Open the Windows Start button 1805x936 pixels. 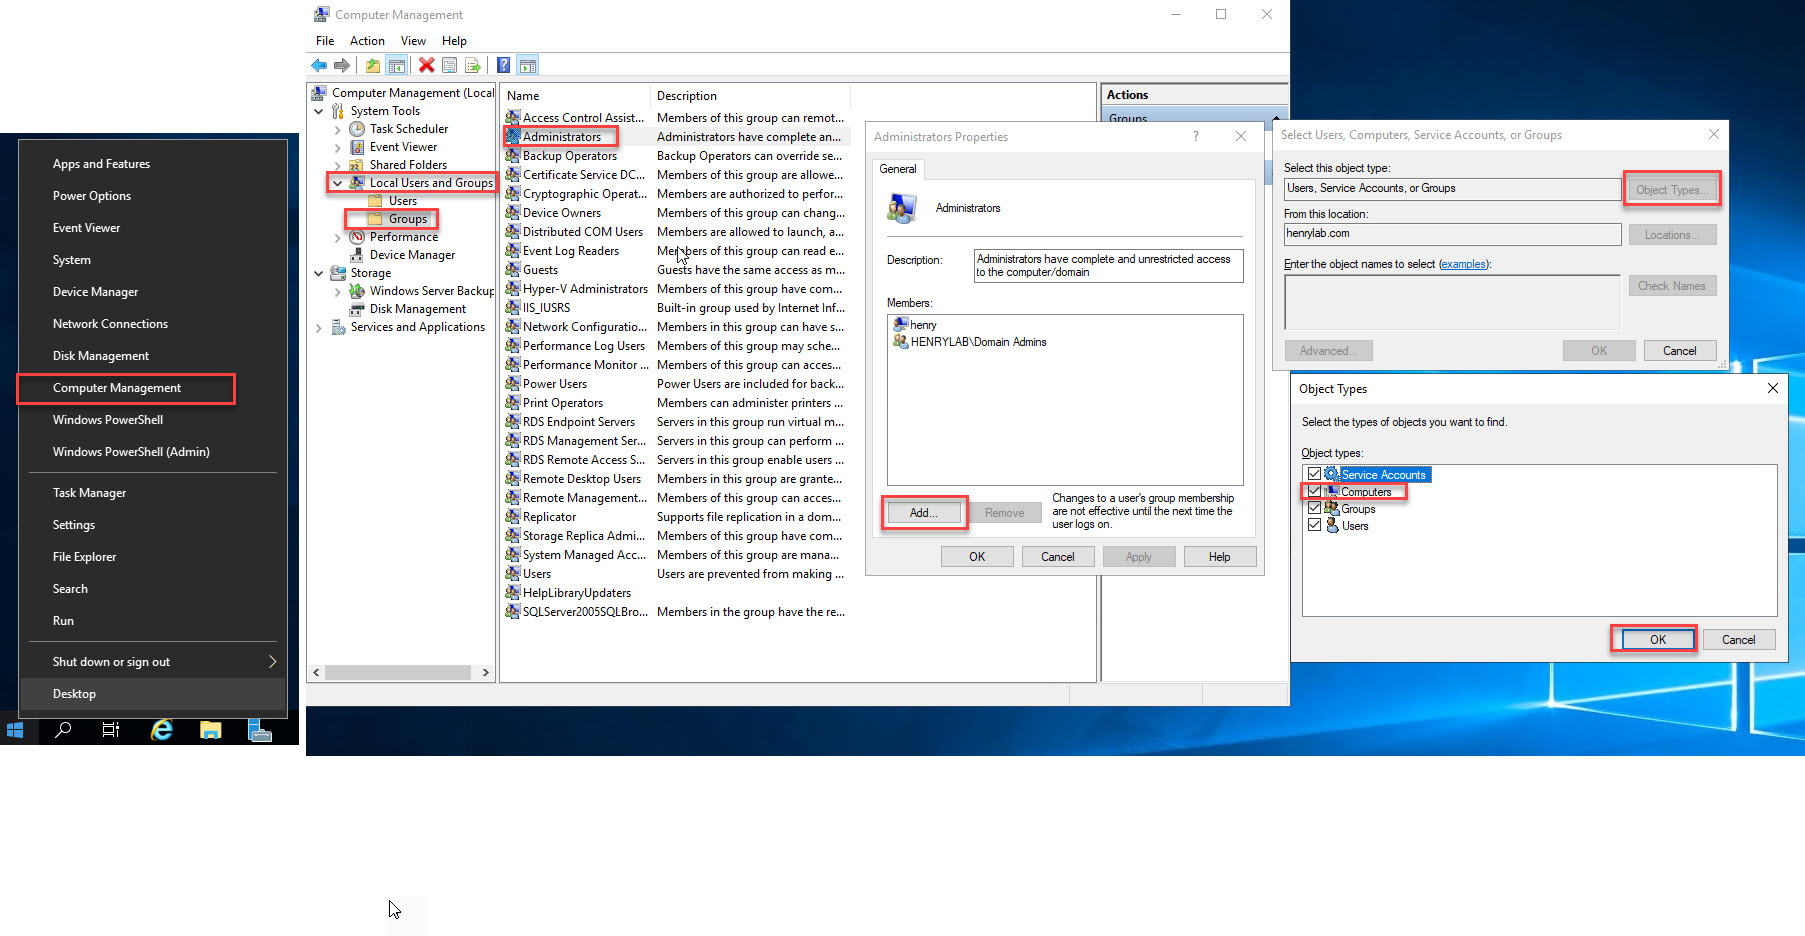click(x=15, y=730)
